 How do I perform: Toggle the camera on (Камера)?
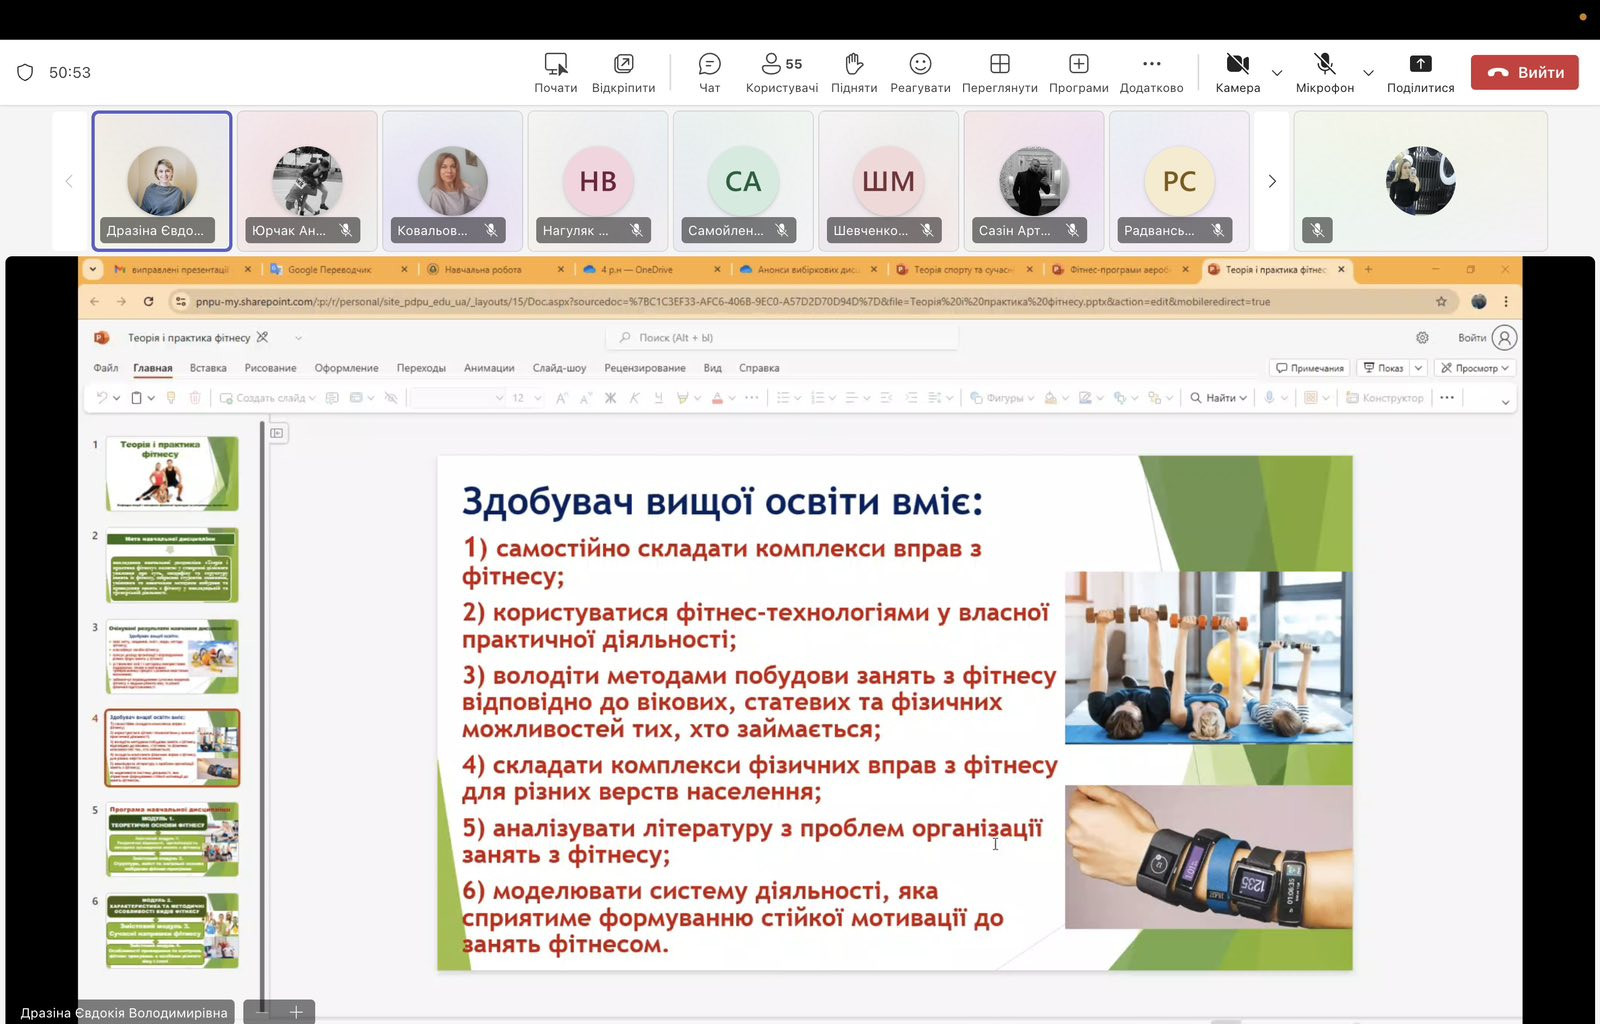[x=1237, y=73]
